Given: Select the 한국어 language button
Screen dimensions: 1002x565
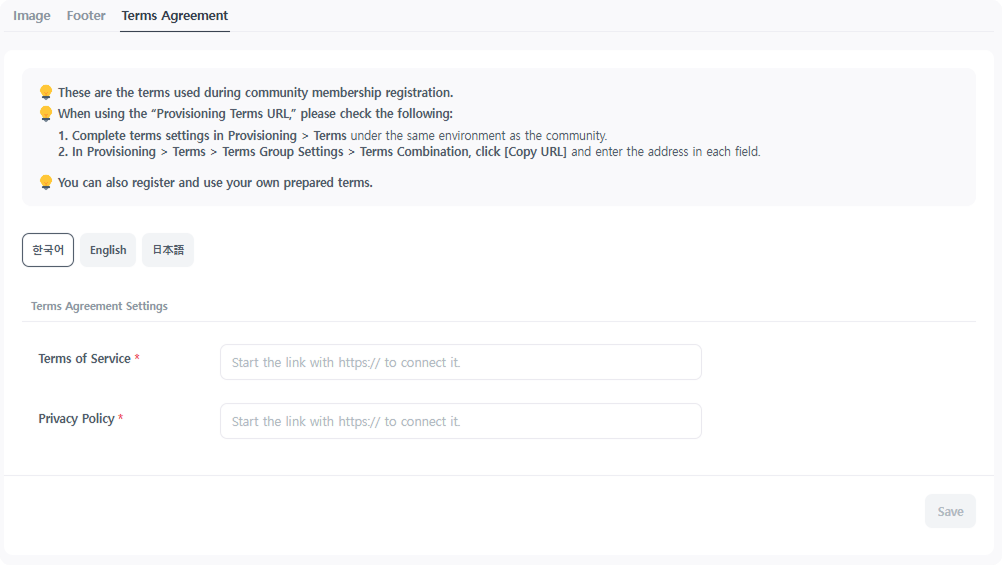Looking at the screenshot, I should 48,250.
